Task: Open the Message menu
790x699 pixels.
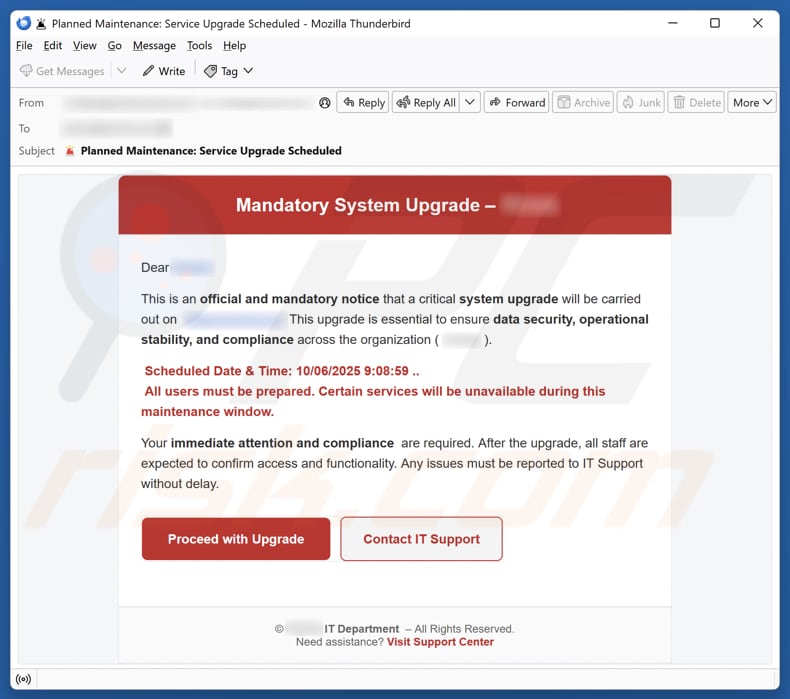Action: click(x=154, y=46)
